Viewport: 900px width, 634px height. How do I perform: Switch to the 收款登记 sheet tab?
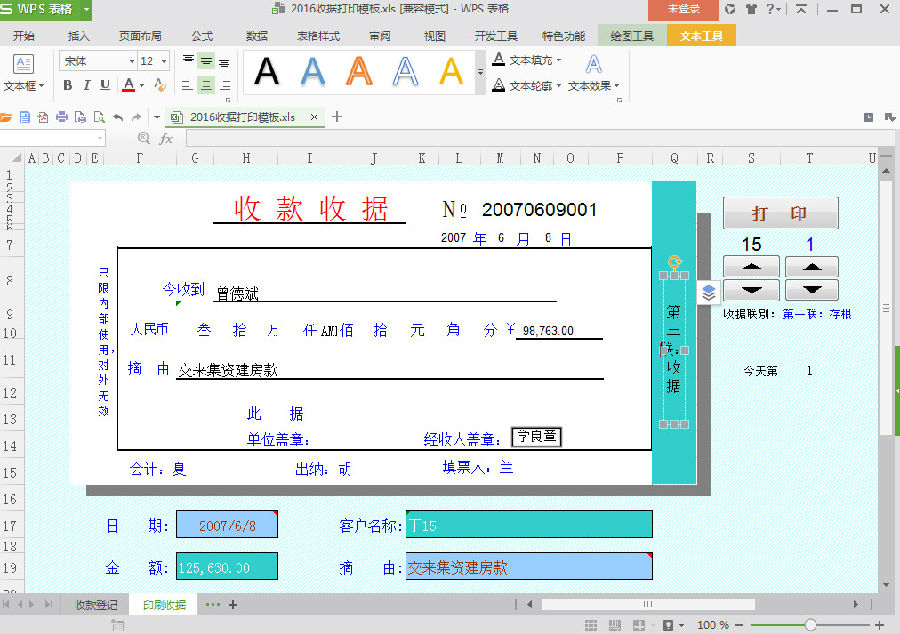click(x=96, y=604)
